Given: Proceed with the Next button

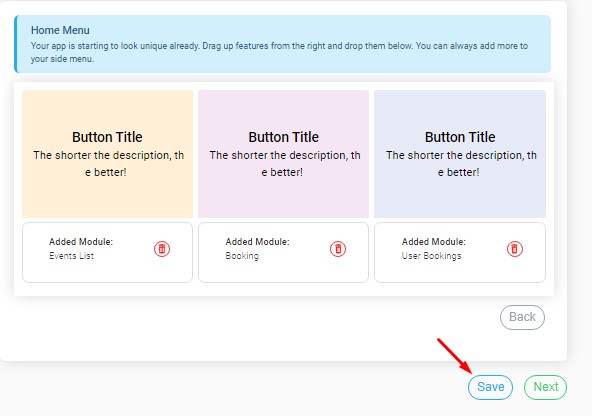Looking at the screenshot, I should (x=546, y=387).
